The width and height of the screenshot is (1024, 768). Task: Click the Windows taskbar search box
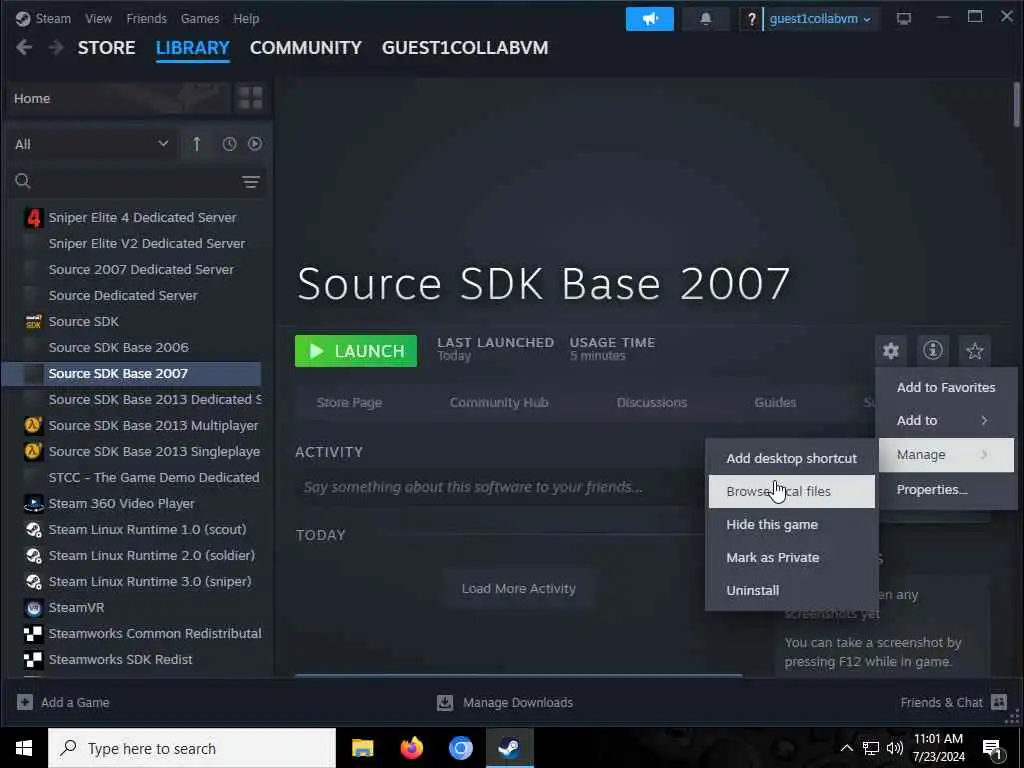pyautogui.click(x=192, y=748)
